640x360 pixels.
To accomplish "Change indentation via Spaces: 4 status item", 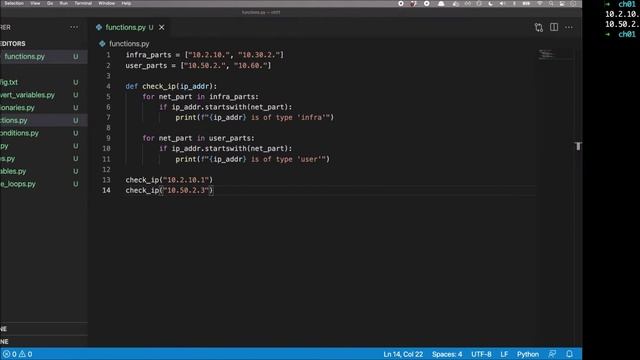I will (x=447, y=354).
